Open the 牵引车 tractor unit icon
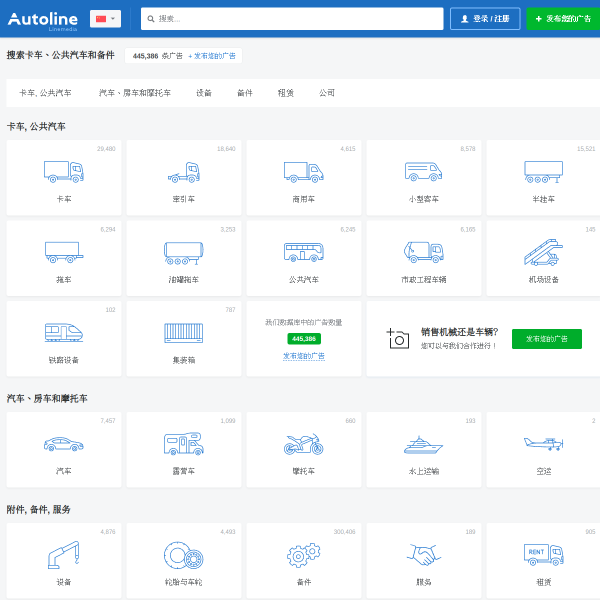600x600 pixels. click(x=184, y=172)
